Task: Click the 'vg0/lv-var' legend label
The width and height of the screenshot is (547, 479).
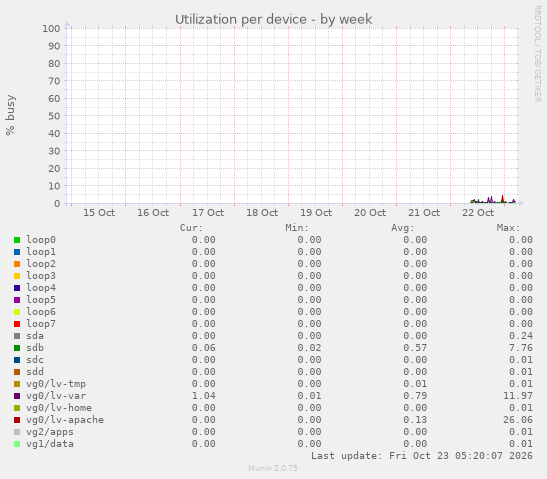Action: (56, 396)
